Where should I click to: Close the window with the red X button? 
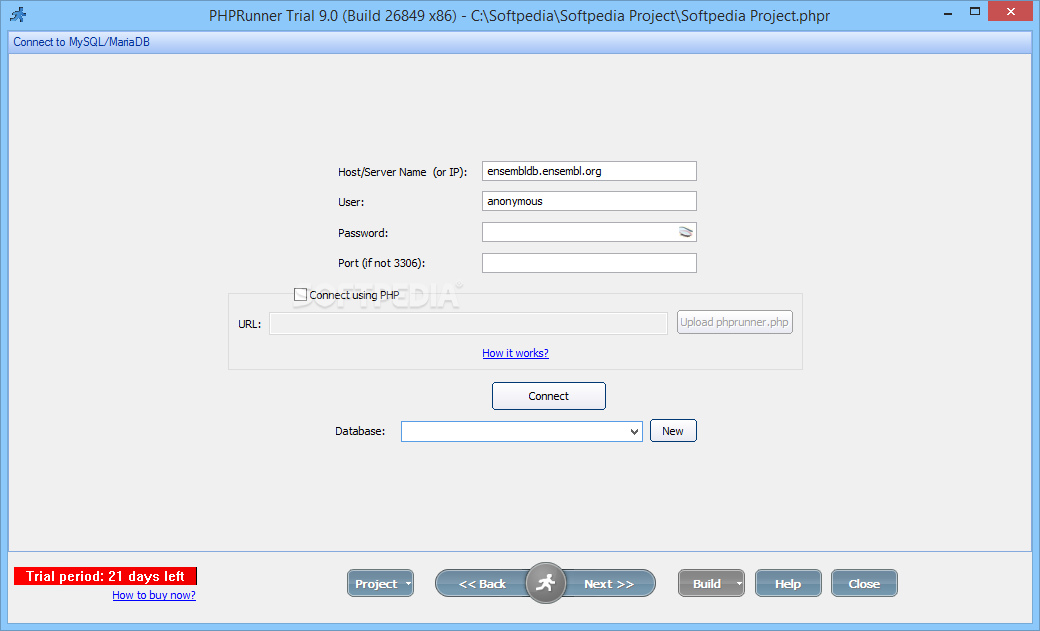coord(1010,11)
